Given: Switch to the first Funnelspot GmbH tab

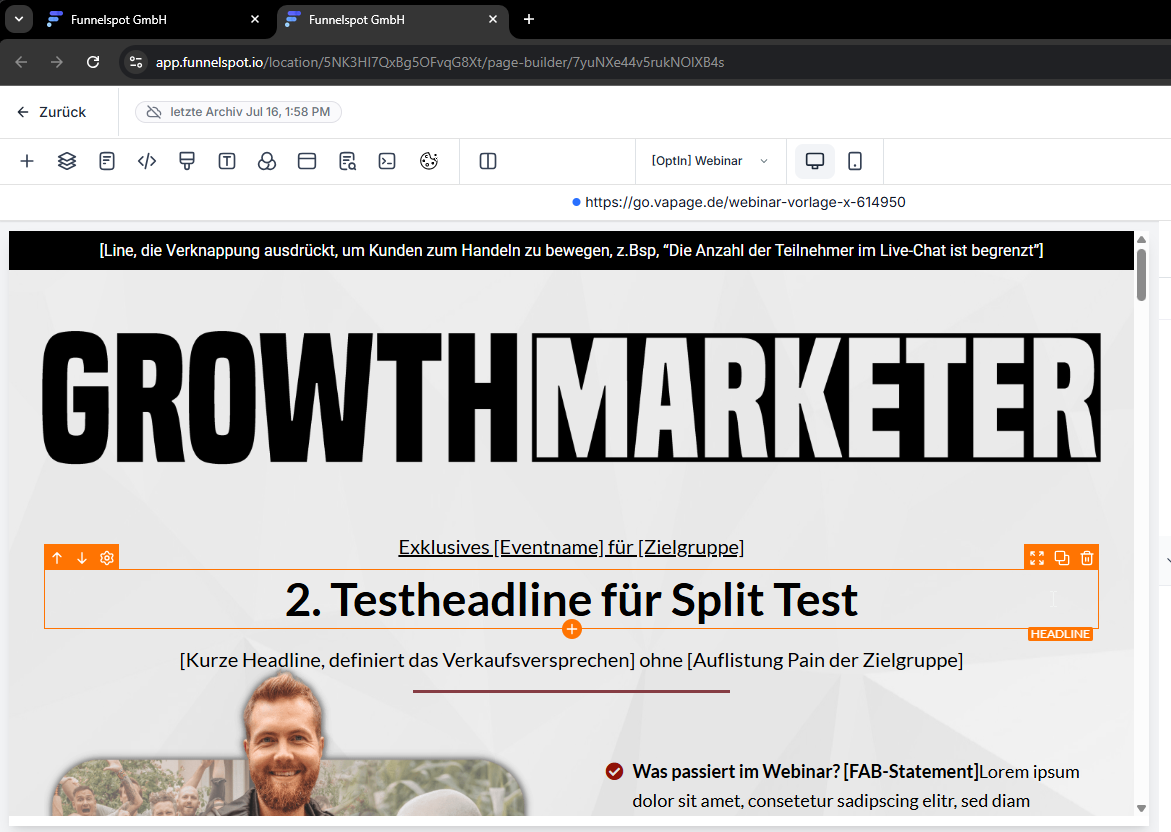Looking at the screenshot, I should pos(153,19).
